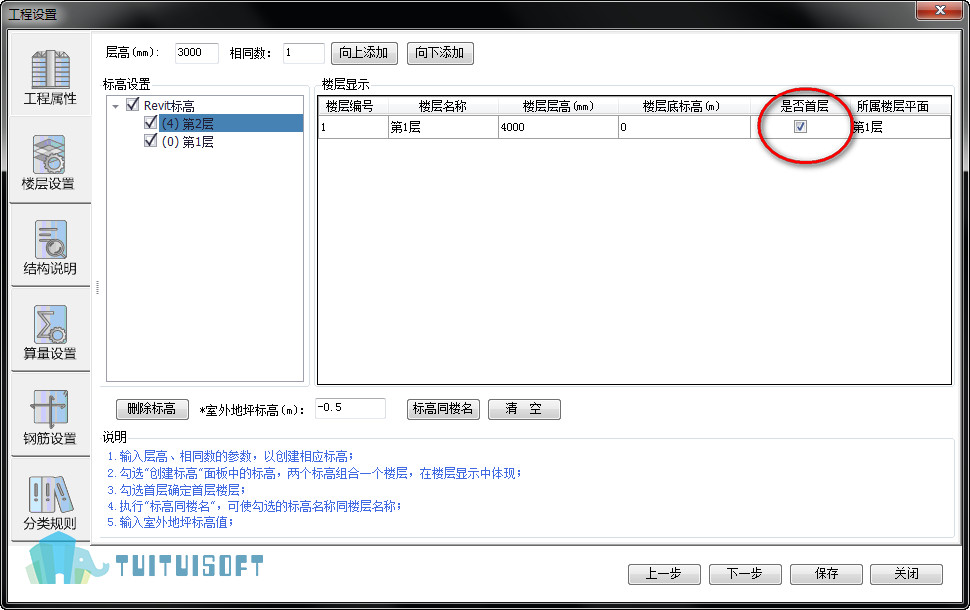Uncheck the (4) 第2层 level checkbox
Image resolution: width=970 pixels, height=610 pixels.
(151, 123)
